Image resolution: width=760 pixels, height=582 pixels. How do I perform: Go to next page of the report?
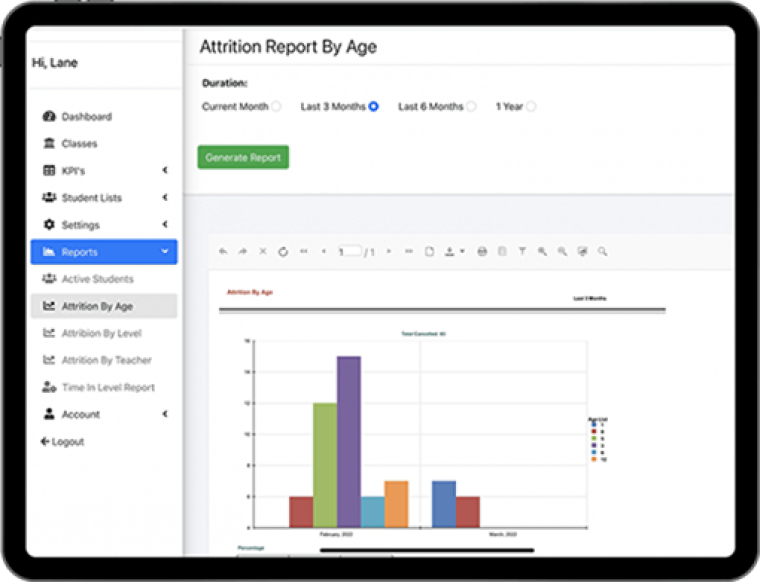coord(389,251)
